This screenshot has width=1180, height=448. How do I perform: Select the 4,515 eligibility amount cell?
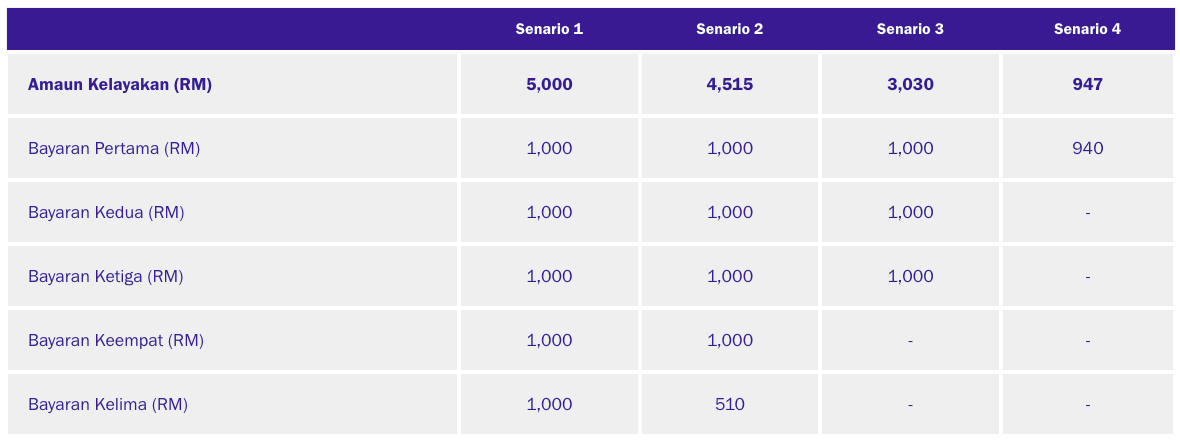(729, 85)
